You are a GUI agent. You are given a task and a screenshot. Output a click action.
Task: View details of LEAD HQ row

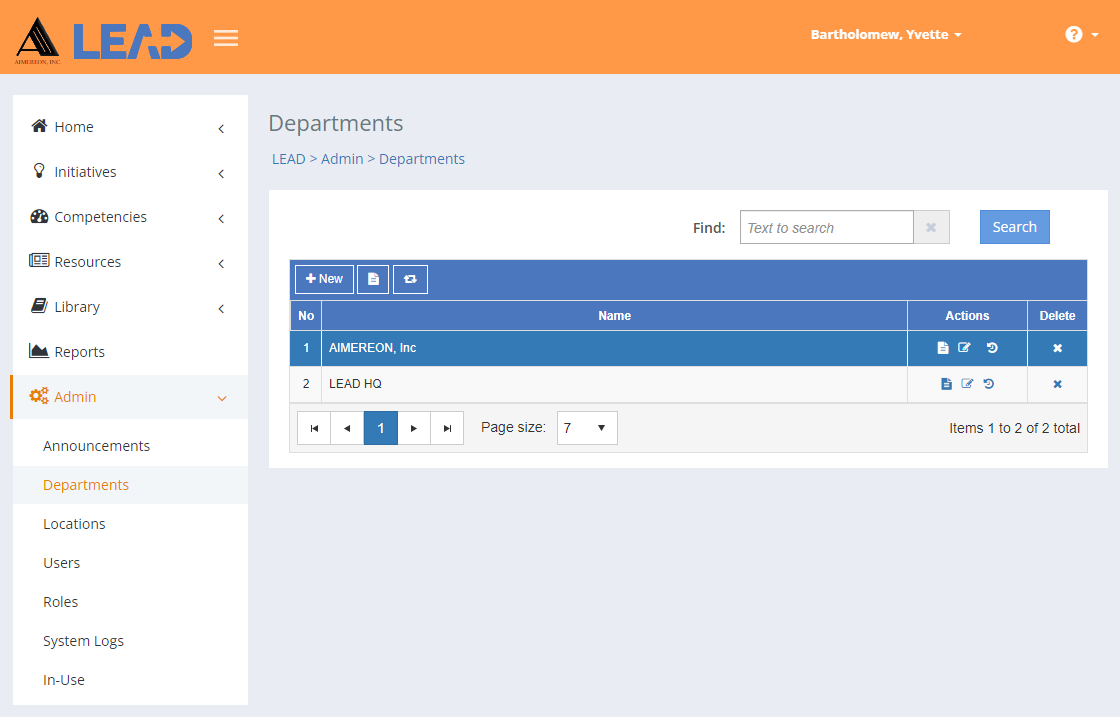pyautogui.click(x=946, y=384)
